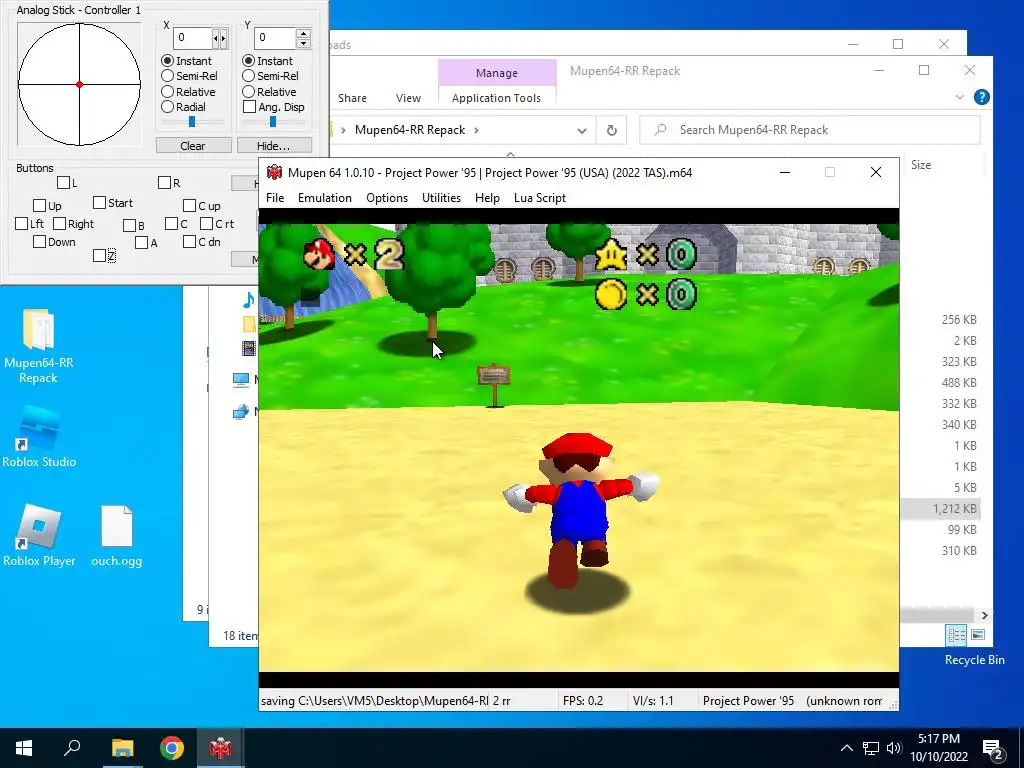Open the View ribbon tab
The height and width of the screenshot is (768, 1024).
[x=408, y=98]
